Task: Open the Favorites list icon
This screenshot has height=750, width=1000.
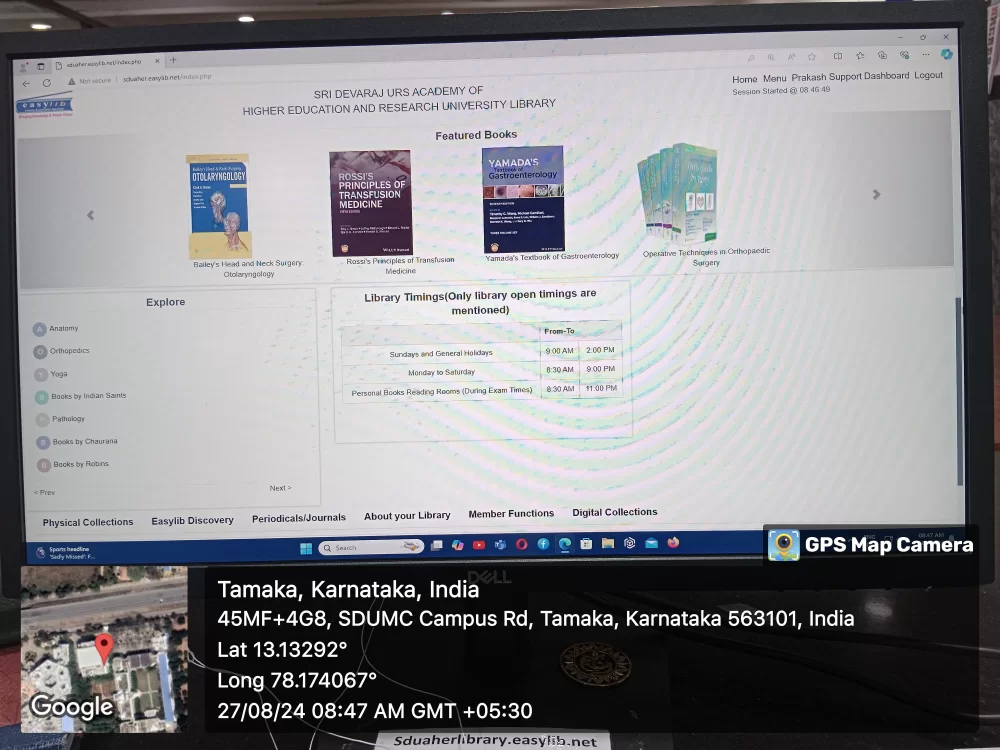Action: (x=860, y=55)
